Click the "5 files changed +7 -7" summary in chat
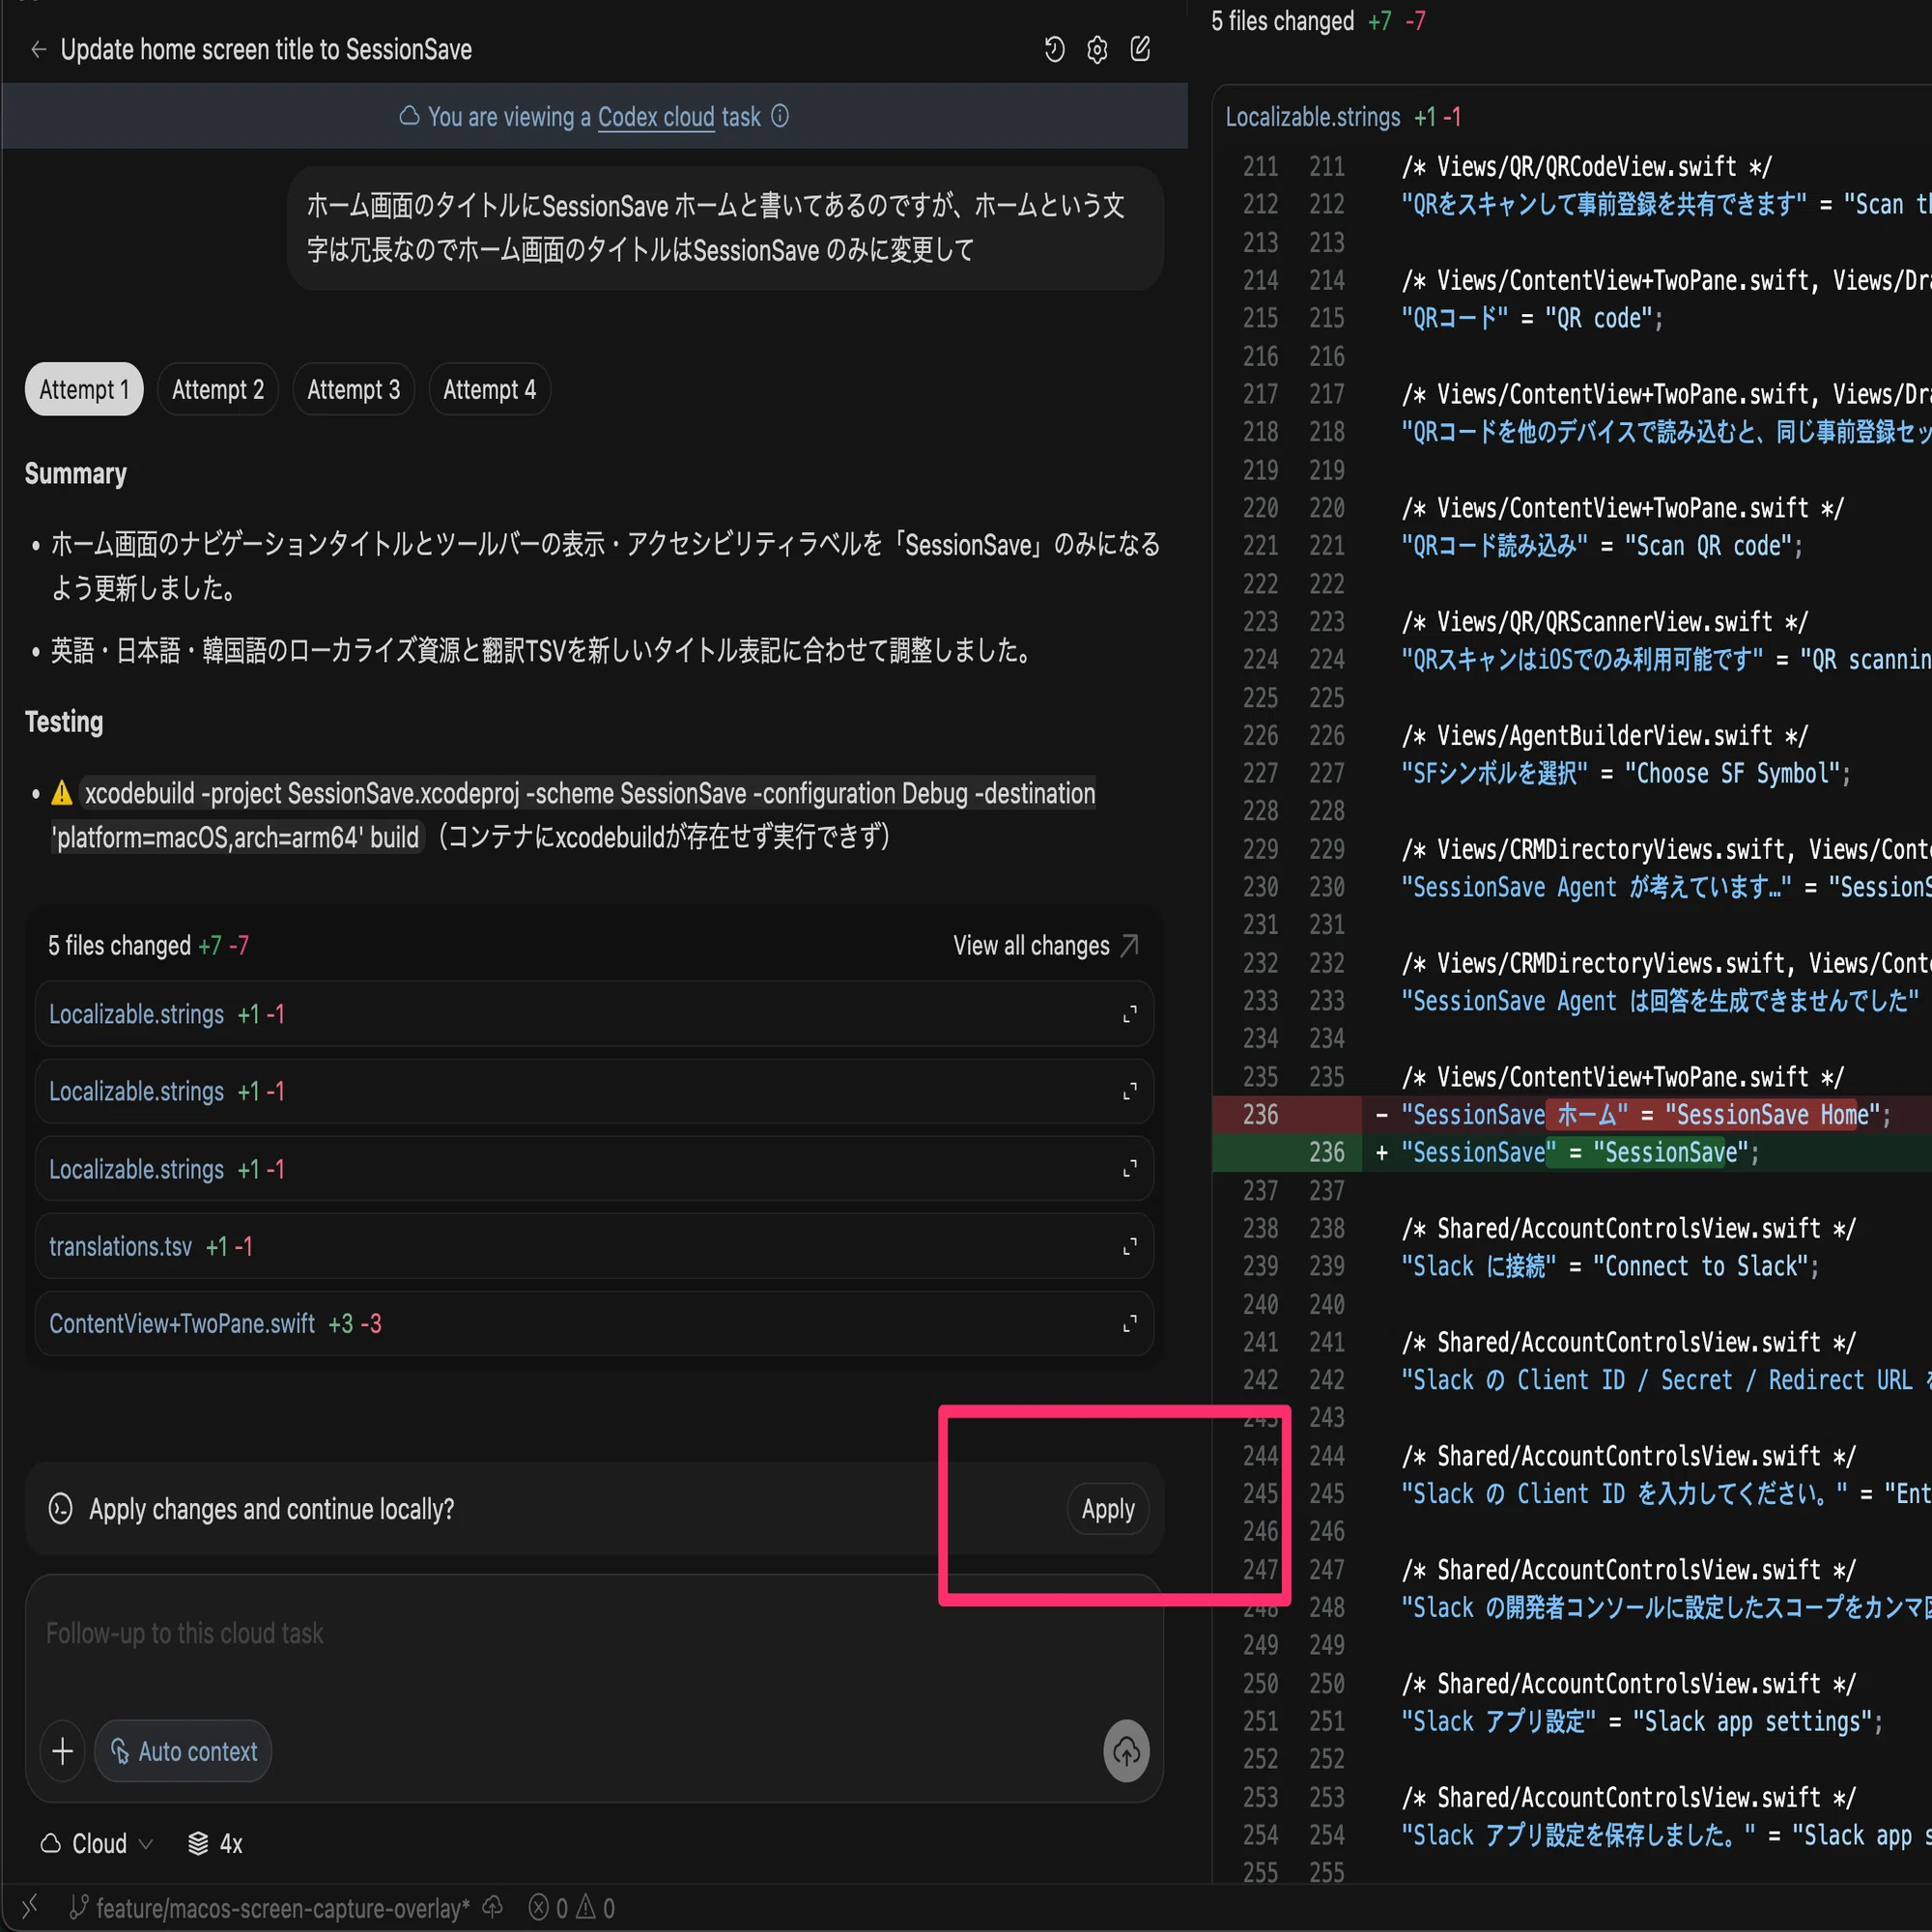1932x1932 pixels. click(148, 945)
